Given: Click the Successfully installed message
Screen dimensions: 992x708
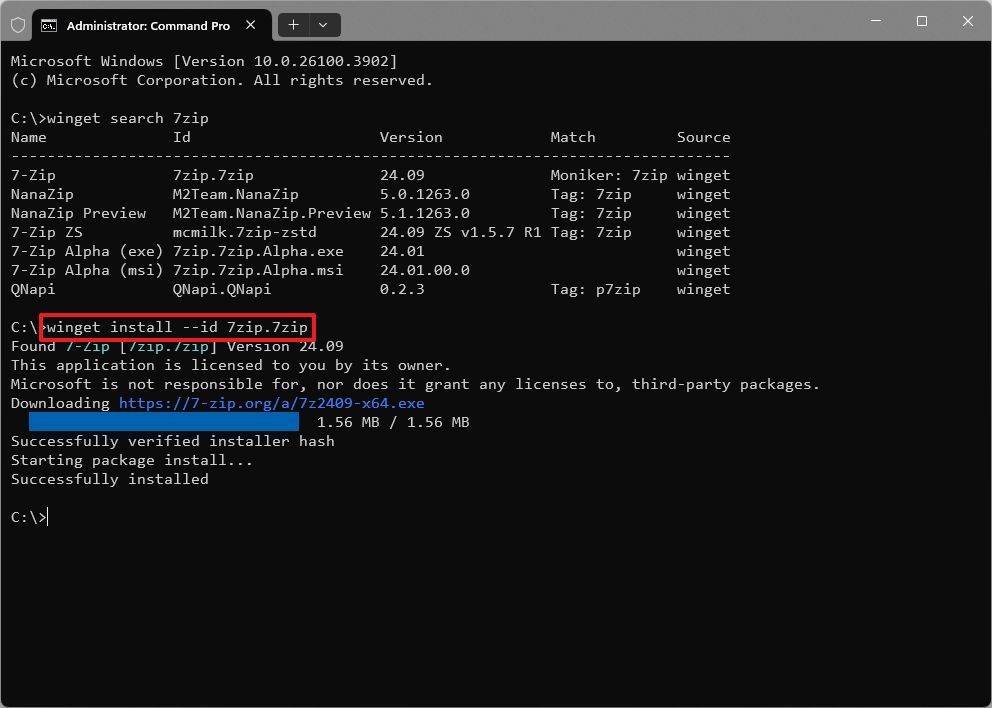Looking at the screenshot, I should pyautogui.click(x=111, y=479).
